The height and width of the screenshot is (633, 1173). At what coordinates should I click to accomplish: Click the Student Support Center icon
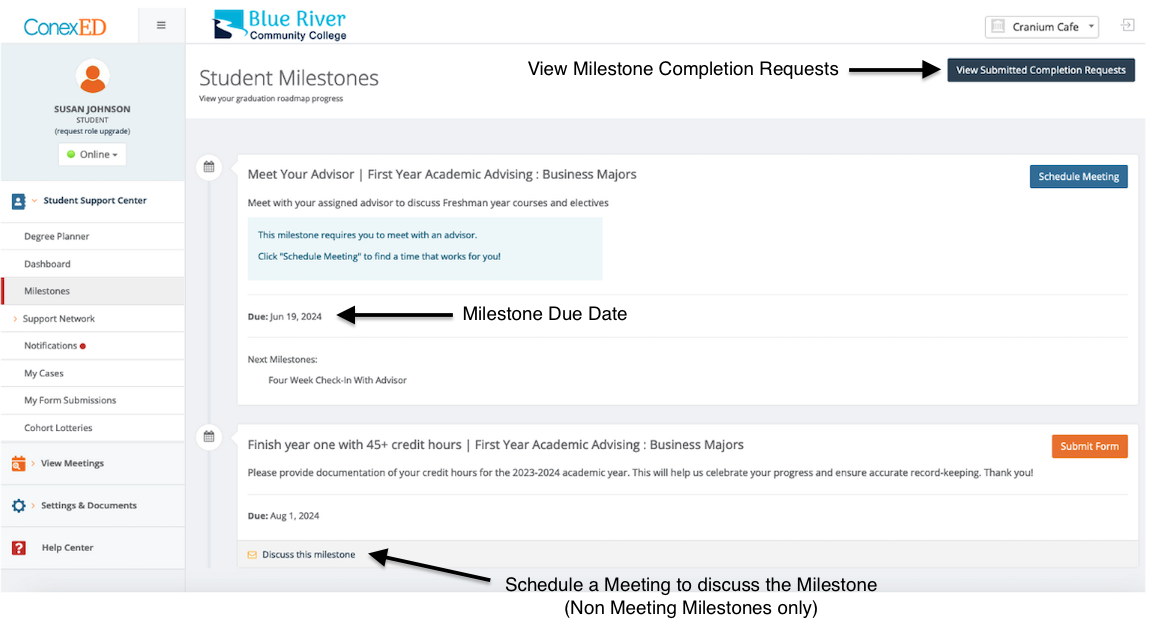tap(19, 201)
